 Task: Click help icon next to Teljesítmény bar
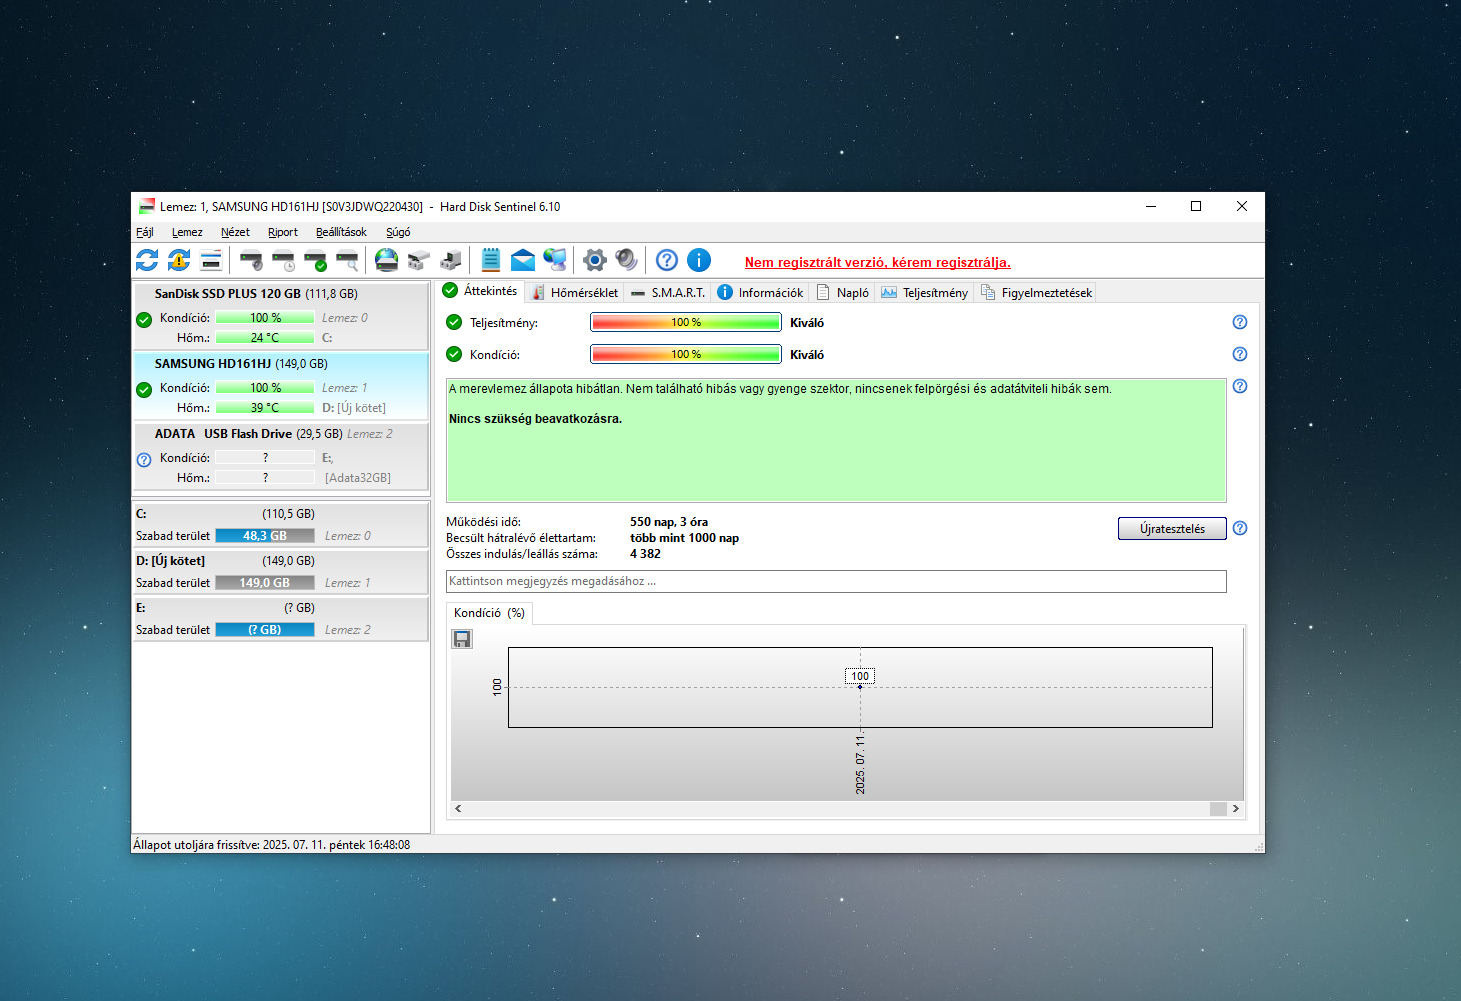[1240, 322]
